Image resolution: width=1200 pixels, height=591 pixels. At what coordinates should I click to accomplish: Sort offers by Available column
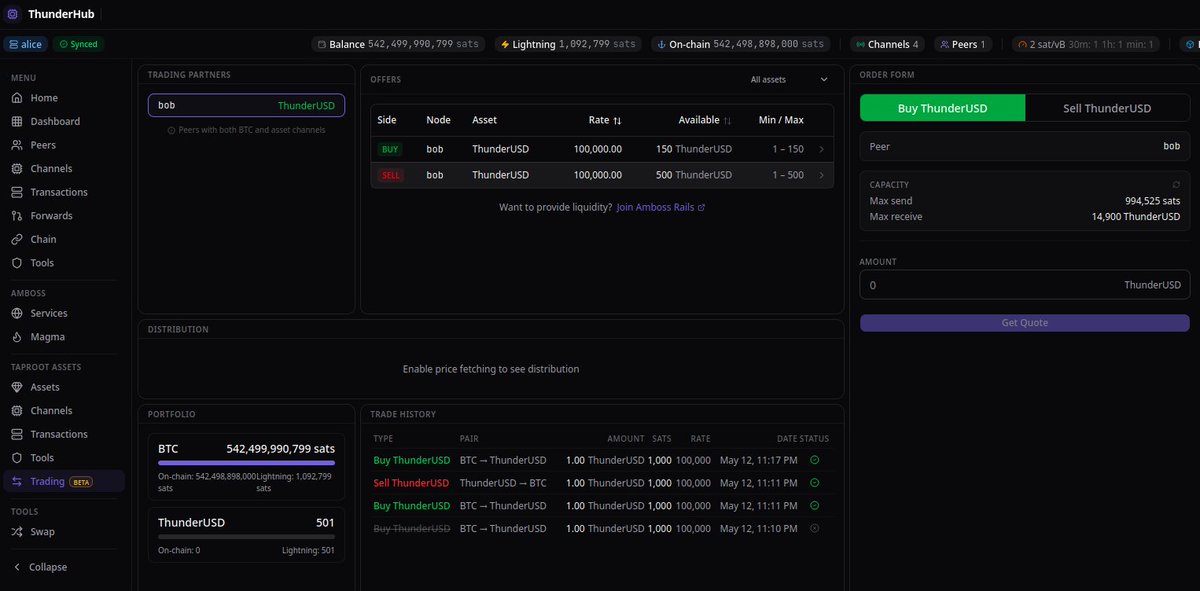tap(705, 120)
